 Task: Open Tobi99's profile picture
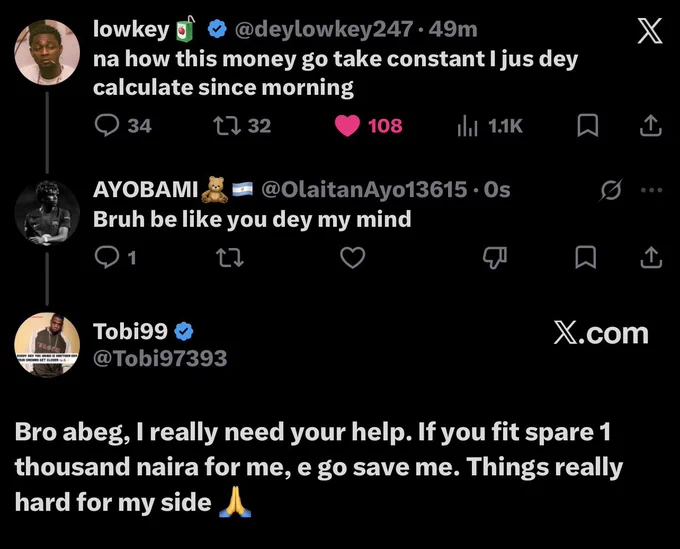[x=47, y=345]
